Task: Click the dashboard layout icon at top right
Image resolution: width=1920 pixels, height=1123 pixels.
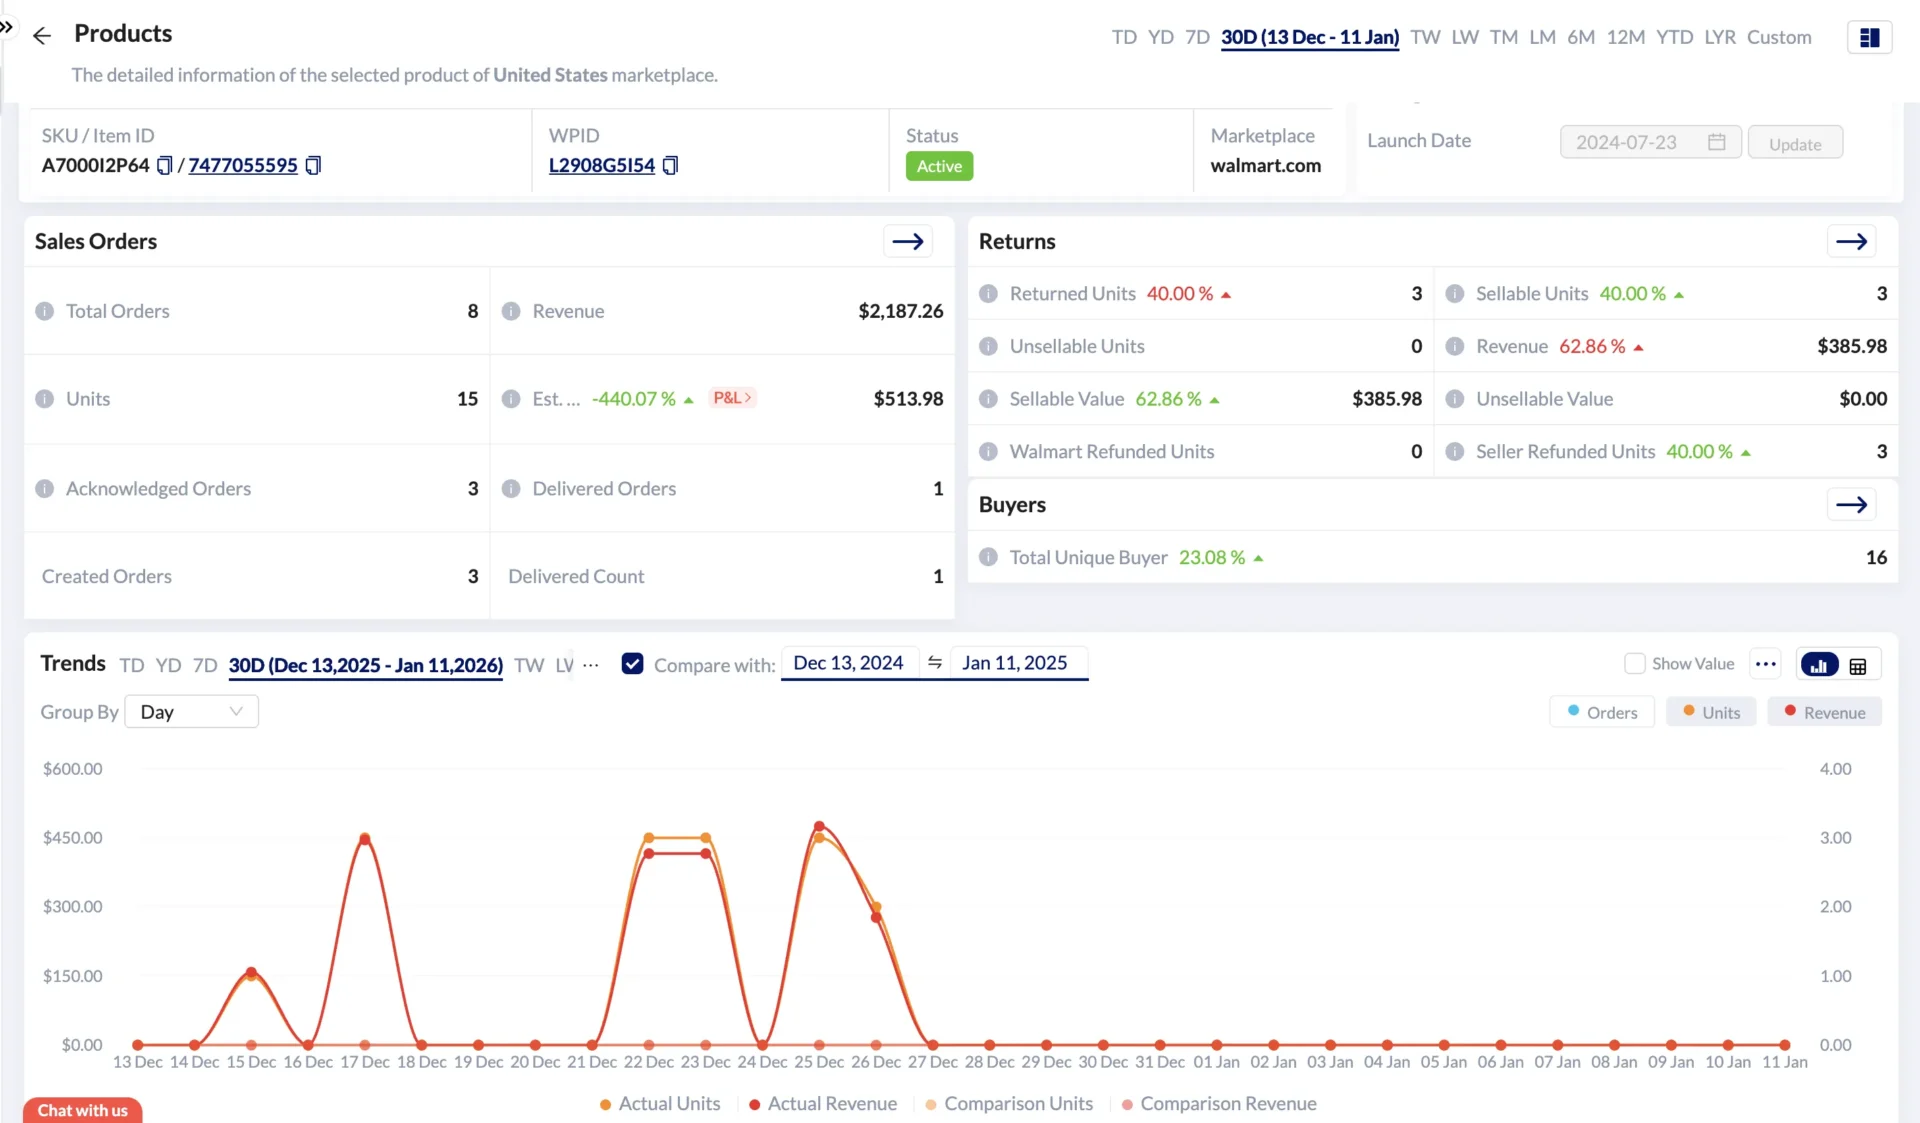Action: pos(1869,37)
